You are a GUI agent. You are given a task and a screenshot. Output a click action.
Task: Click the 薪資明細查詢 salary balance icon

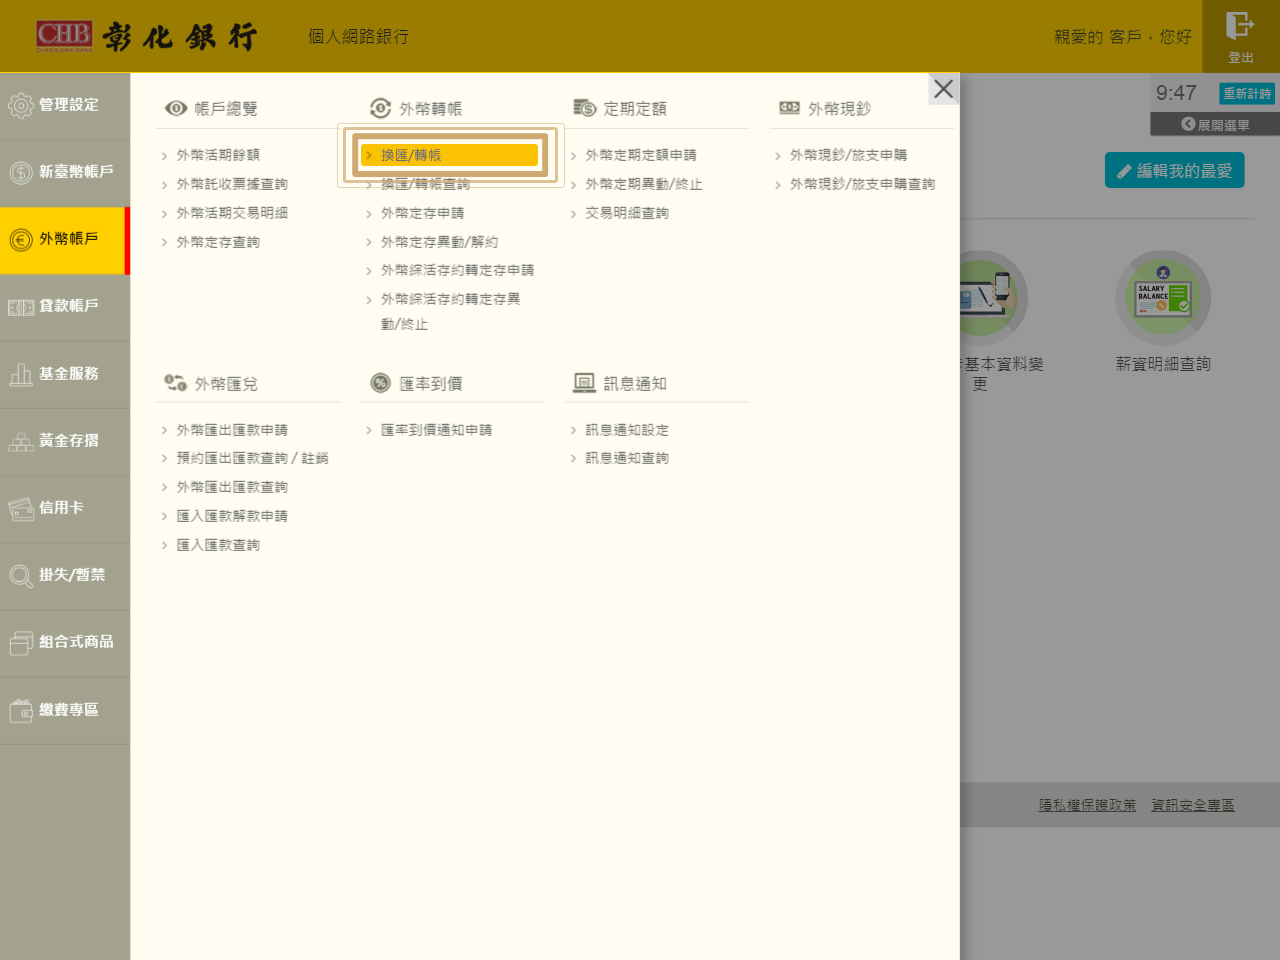click(x=1163, y=298)
